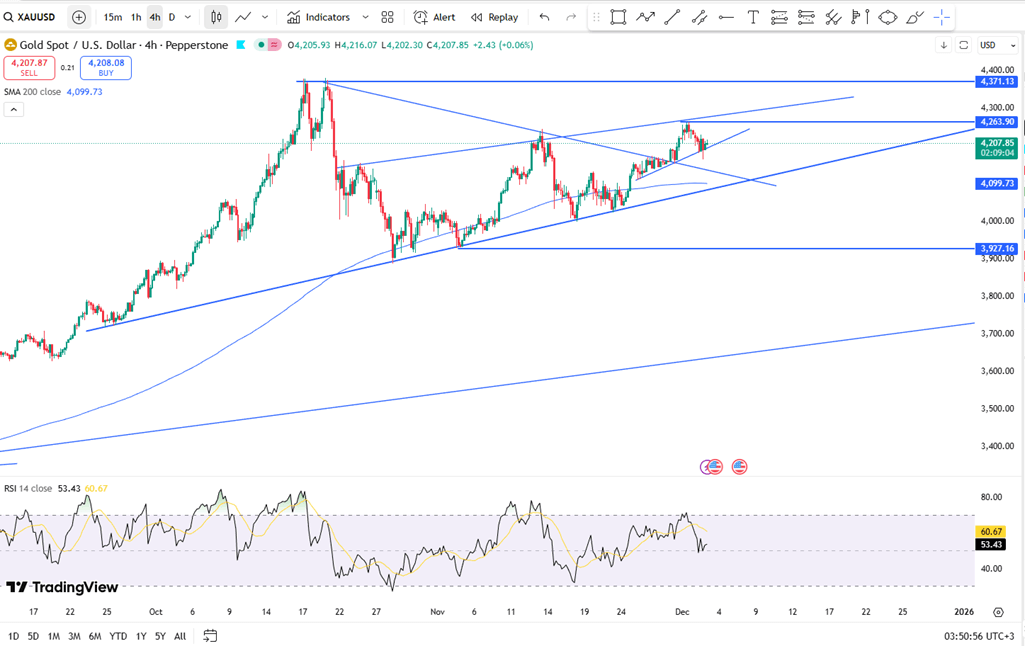
Task: Click the add symbol plus button
Action: pyautogui.click(x=79, y=17)
